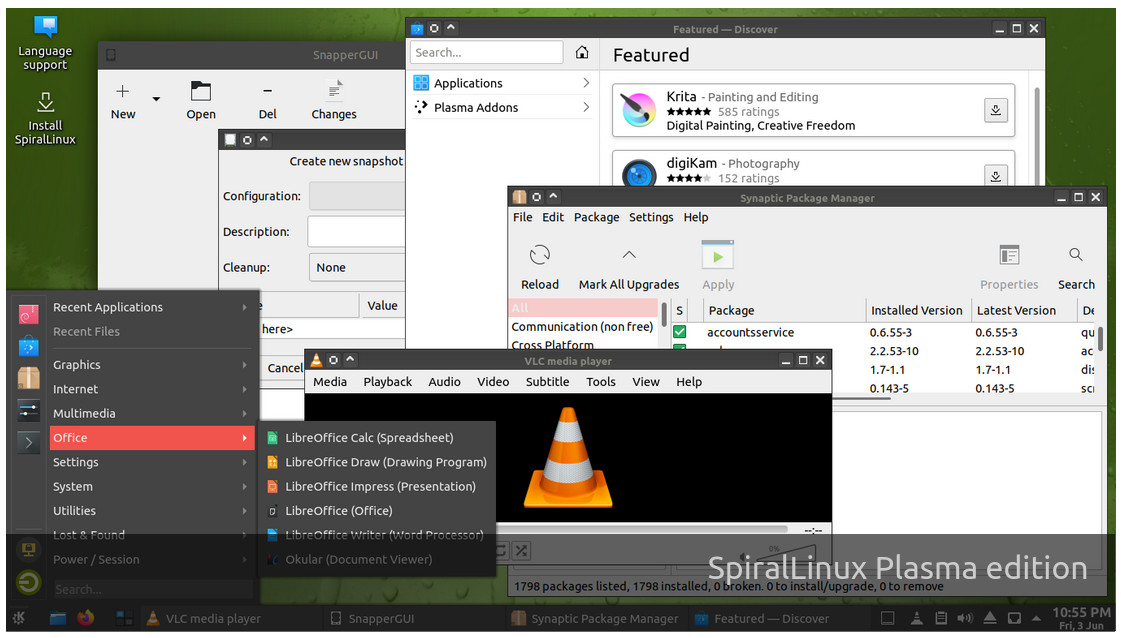The image size is (1121, 638).
Task: Show hidden system tray icons arrow
Action: click(1036, 618)
